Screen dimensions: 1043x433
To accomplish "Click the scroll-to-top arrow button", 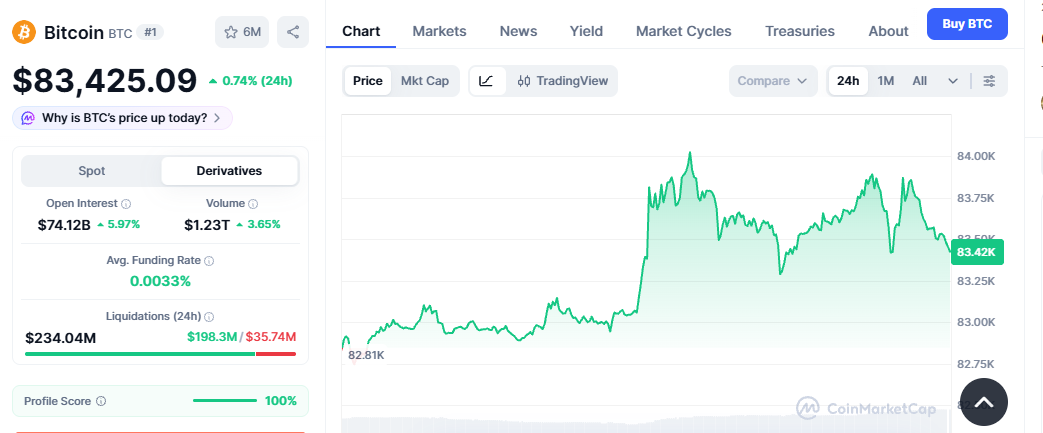I will coord(984,402).
